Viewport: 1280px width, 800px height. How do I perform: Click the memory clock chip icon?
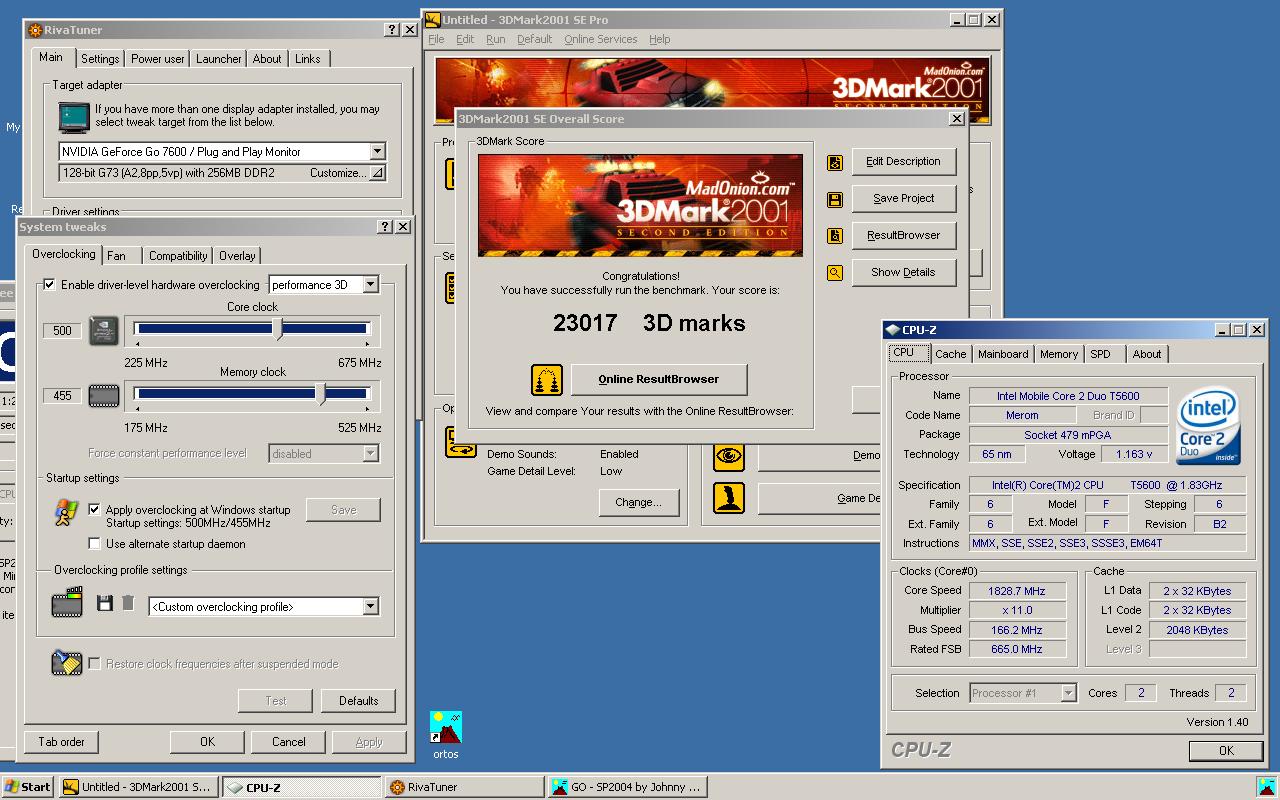point(104,396)
